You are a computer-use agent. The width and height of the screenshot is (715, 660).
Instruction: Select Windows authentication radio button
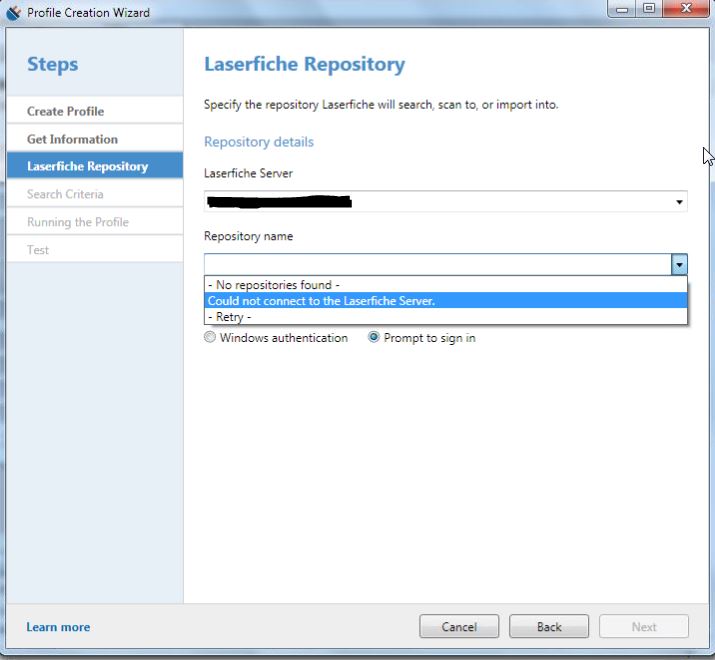pyautogui.click(x=210, y=338)
